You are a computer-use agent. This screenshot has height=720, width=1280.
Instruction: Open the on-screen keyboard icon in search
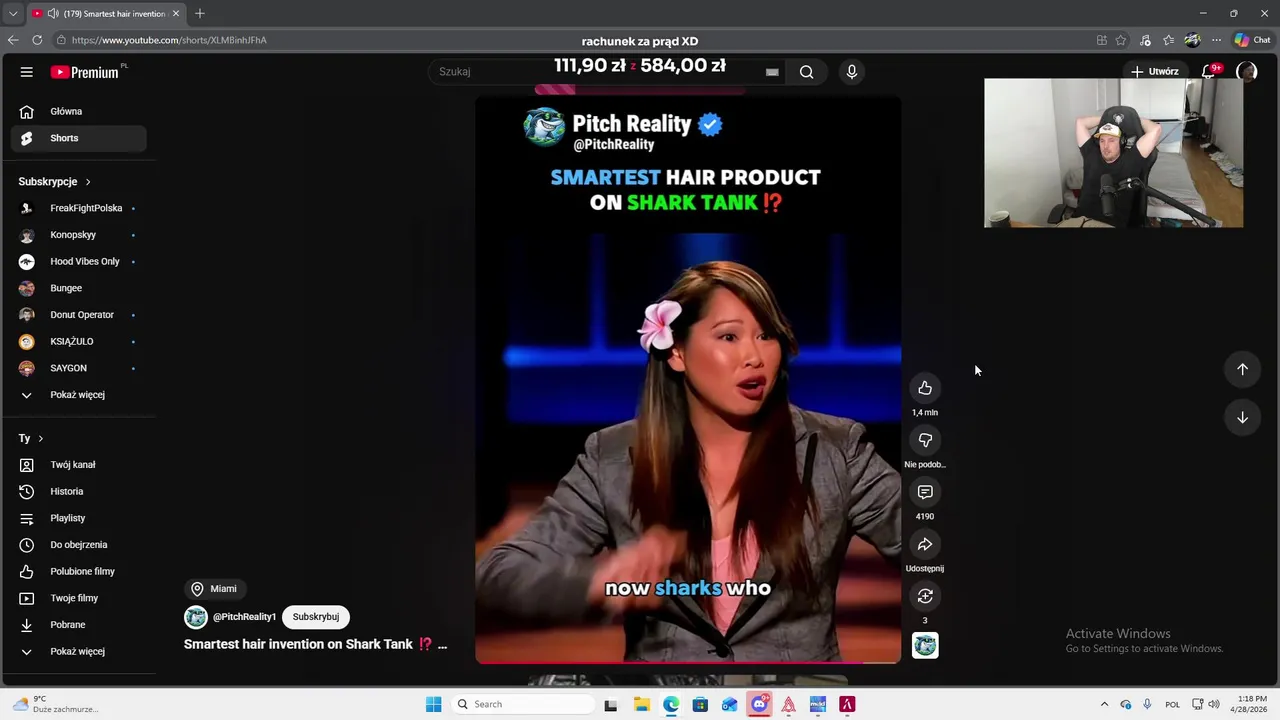(x=772, y=72)
